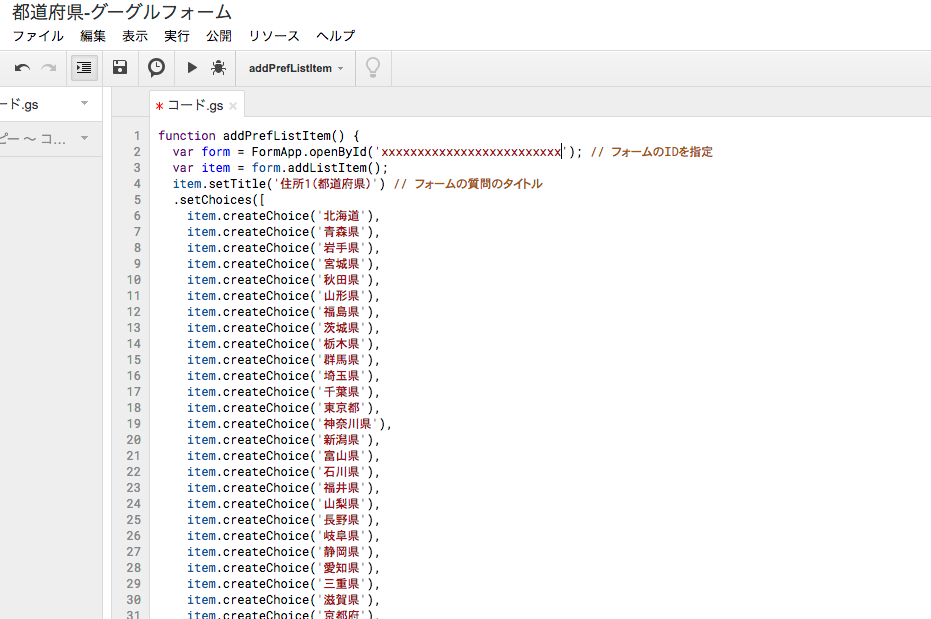931x619 pixels.
Task: Open the 表示 menu
Action: coord(134,36)
